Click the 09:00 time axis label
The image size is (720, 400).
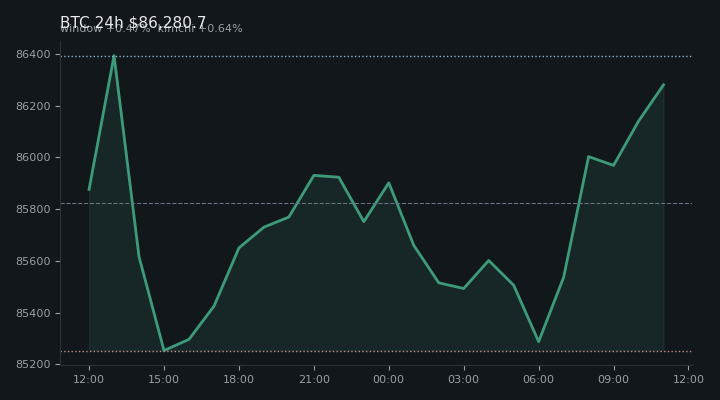point(614,379)
